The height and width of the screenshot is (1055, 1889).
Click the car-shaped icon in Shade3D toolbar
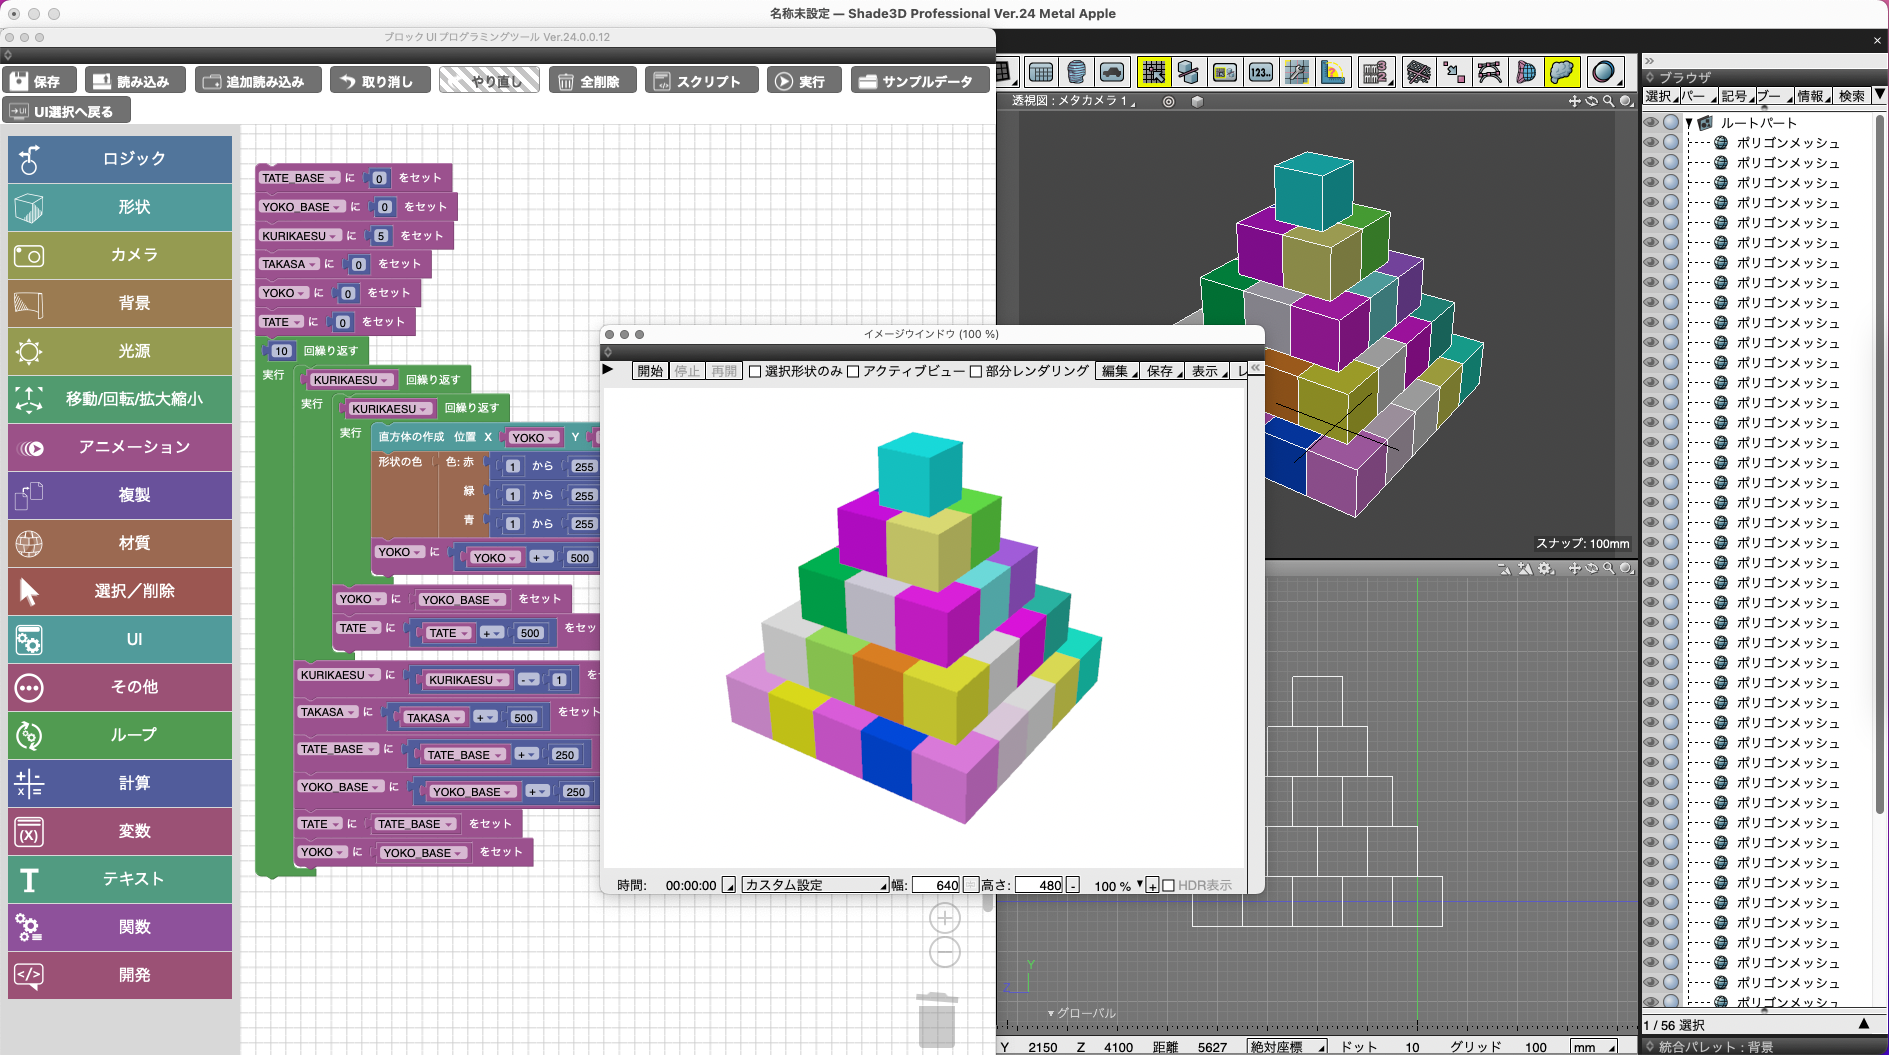(x=1112, y=72)
